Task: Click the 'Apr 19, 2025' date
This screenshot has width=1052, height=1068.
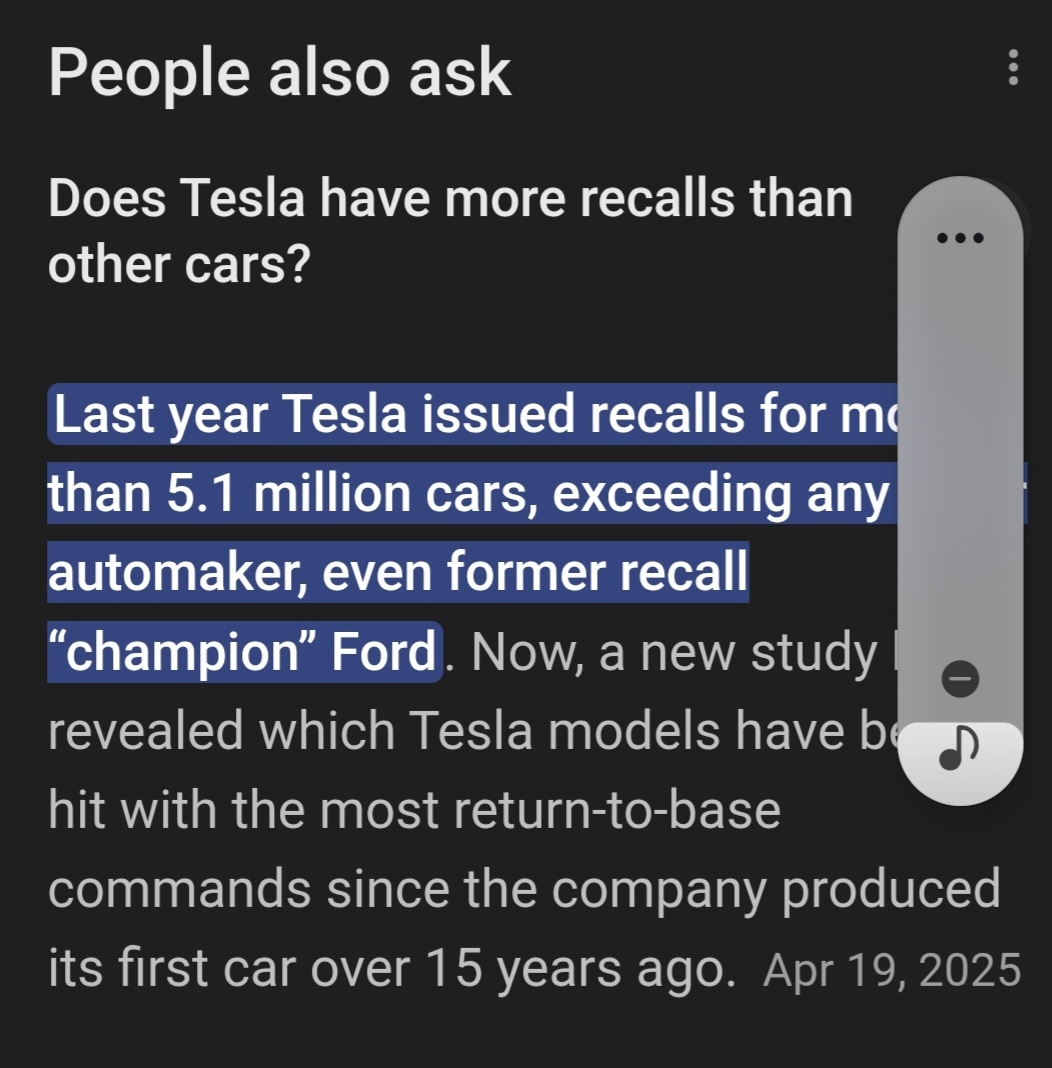Action: pyautogui.click(x=892, y=970)
